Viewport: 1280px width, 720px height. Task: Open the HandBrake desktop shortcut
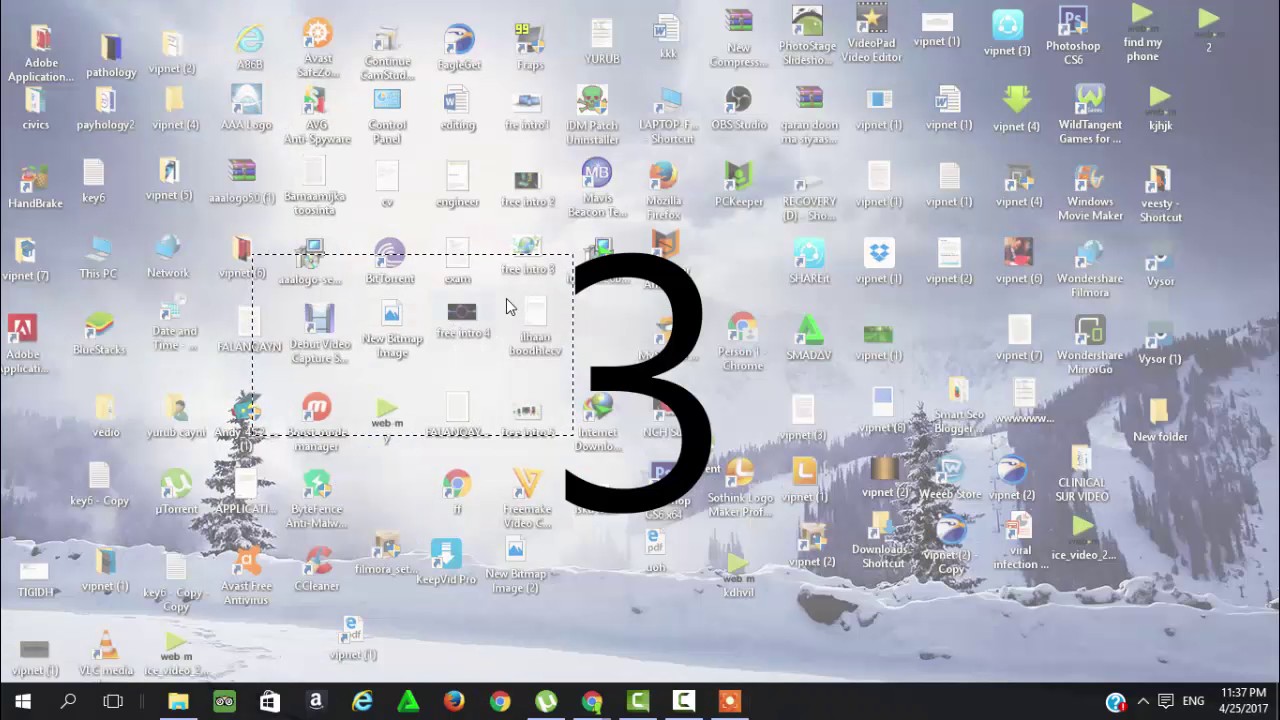coord(35,187)
